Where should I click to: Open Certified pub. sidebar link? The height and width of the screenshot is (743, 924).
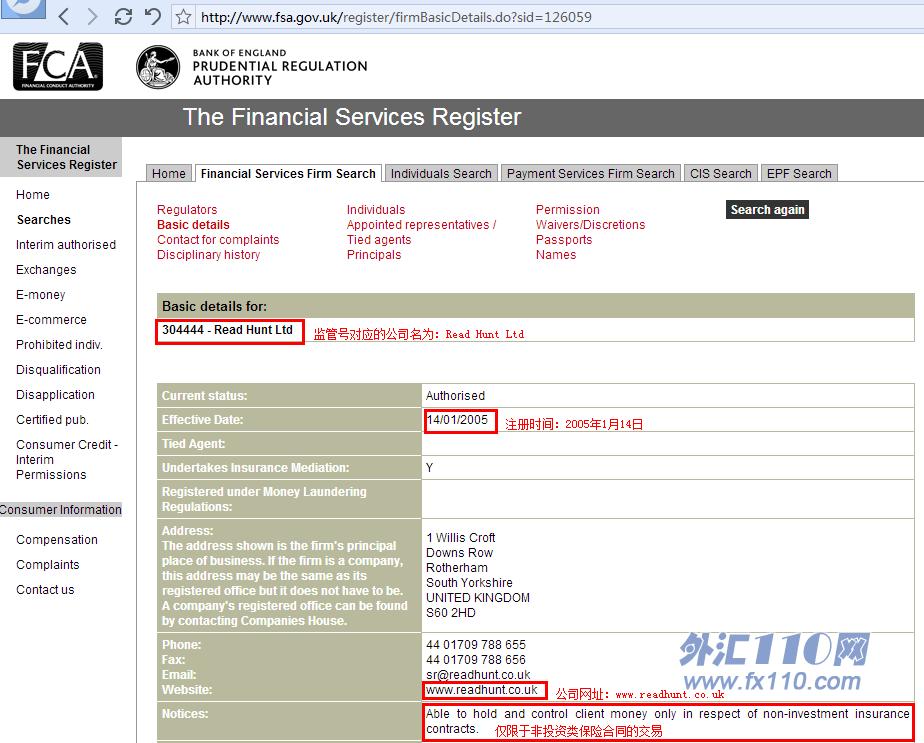pyautogui.click(x=52, y=420)
